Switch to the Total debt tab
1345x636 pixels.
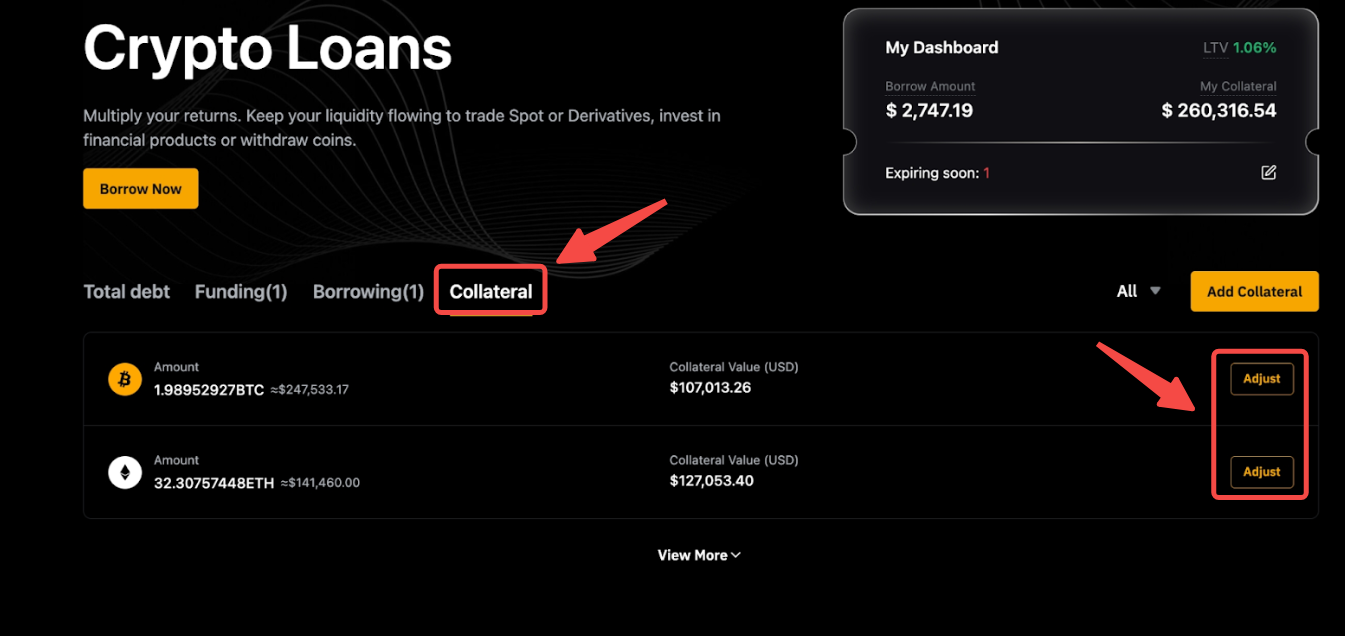[x=127, y=292]
